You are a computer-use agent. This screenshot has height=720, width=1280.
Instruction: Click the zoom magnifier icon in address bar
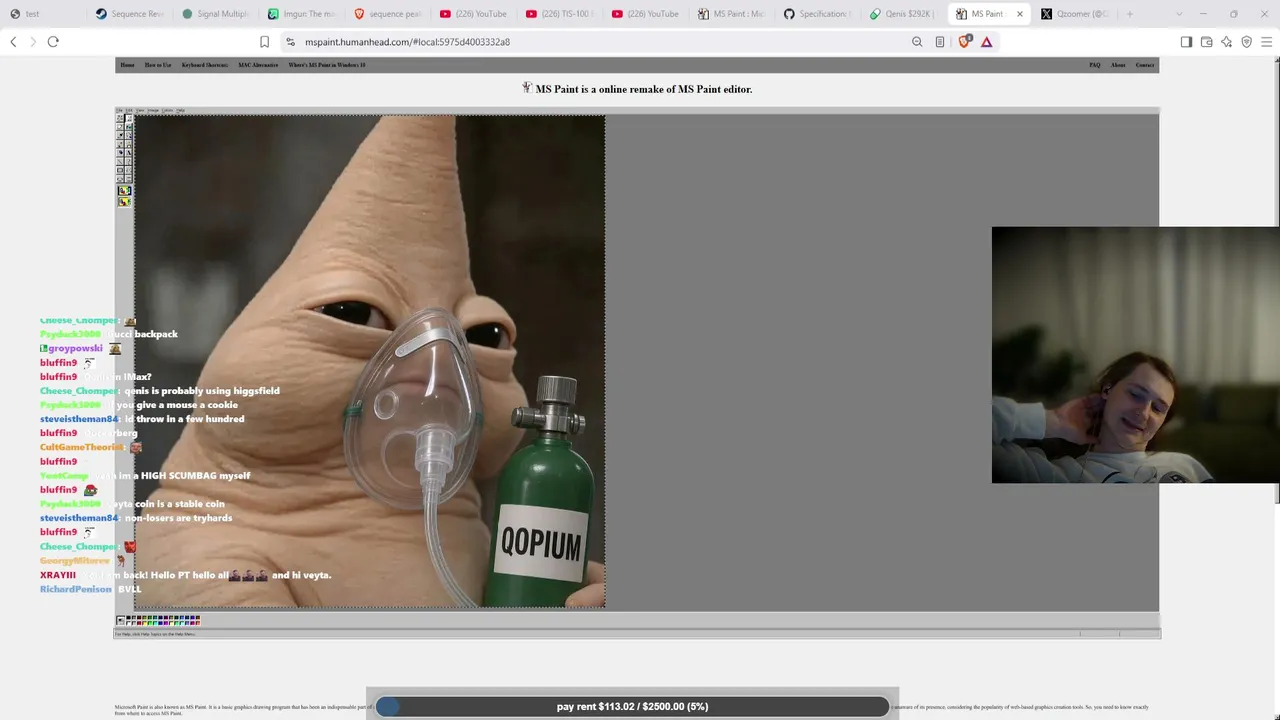pyautogui.click(x=917, y=42)
